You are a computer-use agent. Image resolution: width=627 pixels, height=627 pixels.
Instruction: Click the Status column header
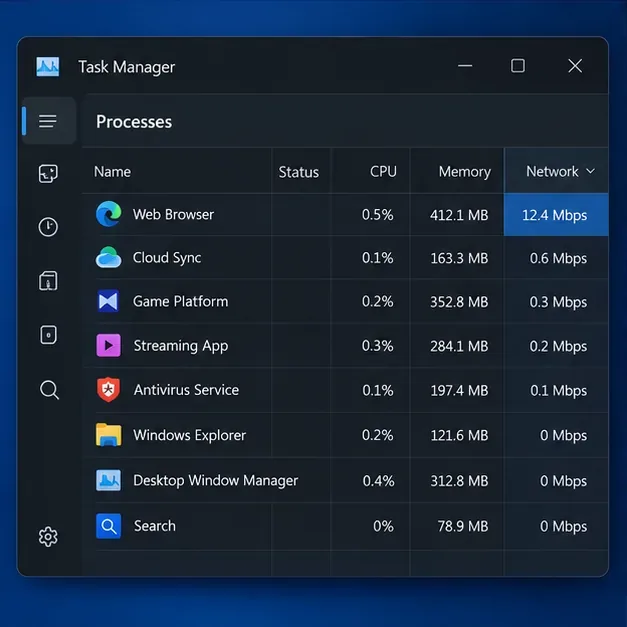tap(299, 172)
